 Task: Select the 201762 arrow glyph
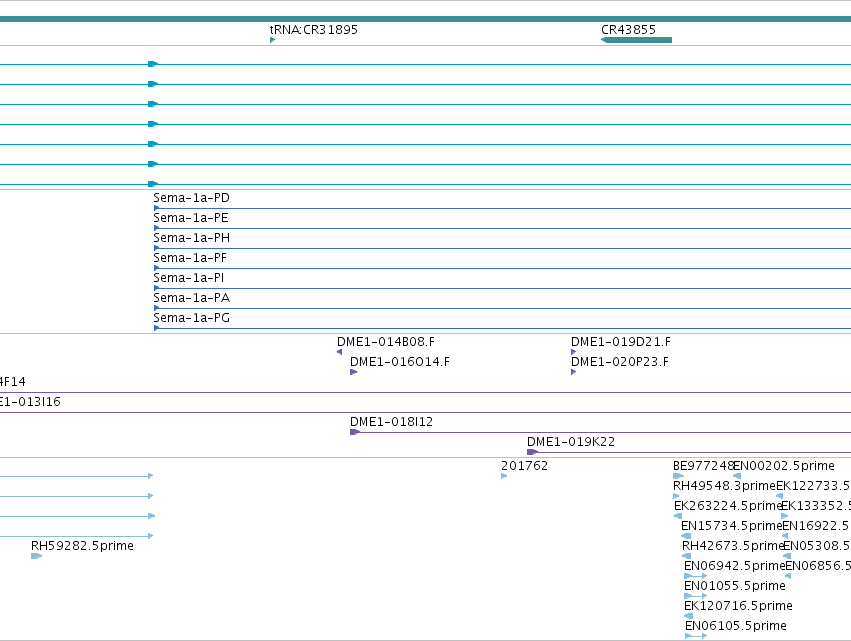[x=504, y=476]
